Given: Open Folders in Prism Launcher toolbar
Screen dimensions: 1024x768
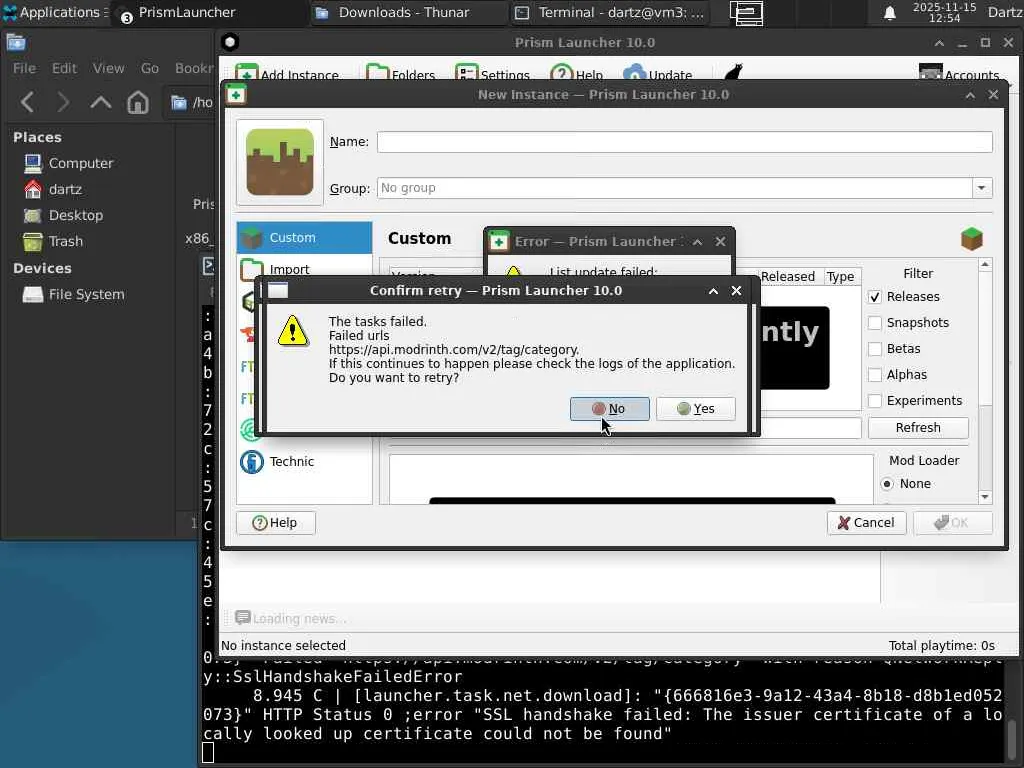Looking at the screenshot, I should (x=400, y=74).
